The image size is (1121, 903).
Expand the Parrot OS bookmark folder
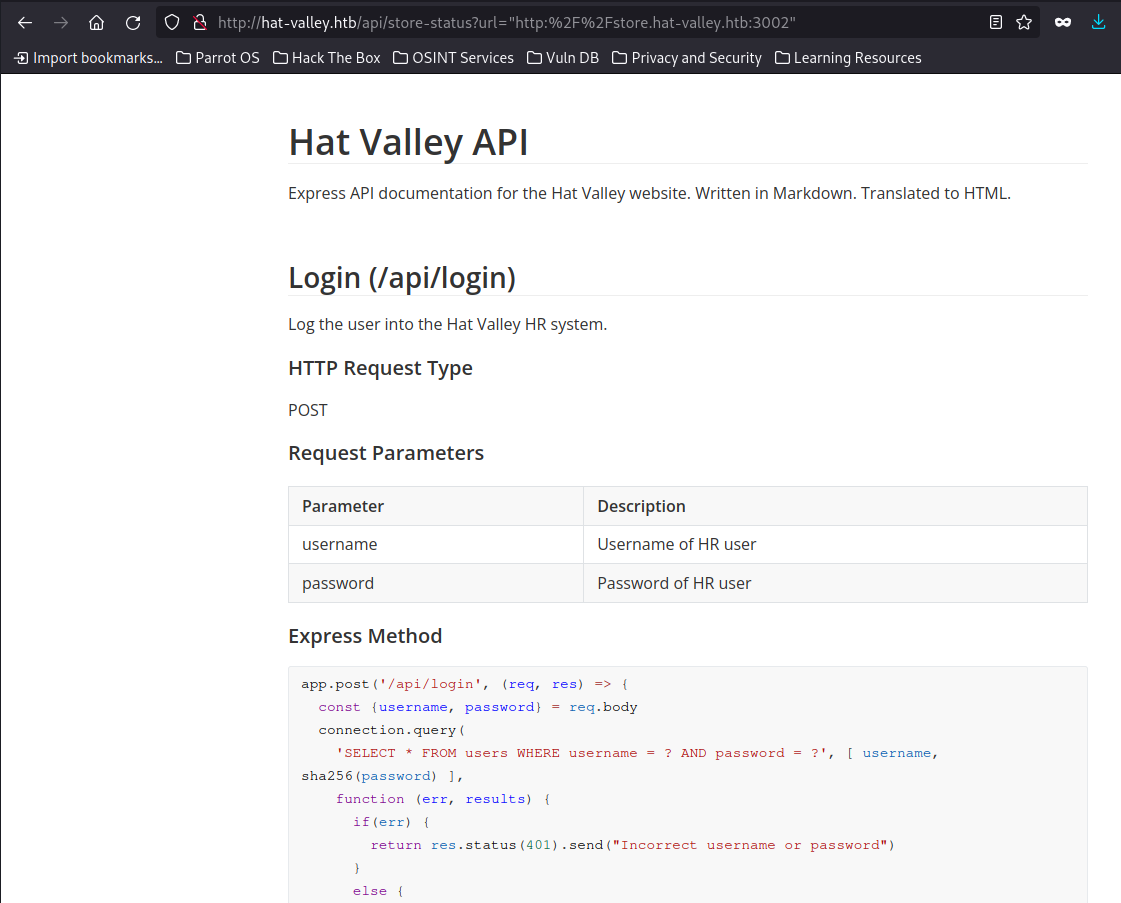click(218, 58)
